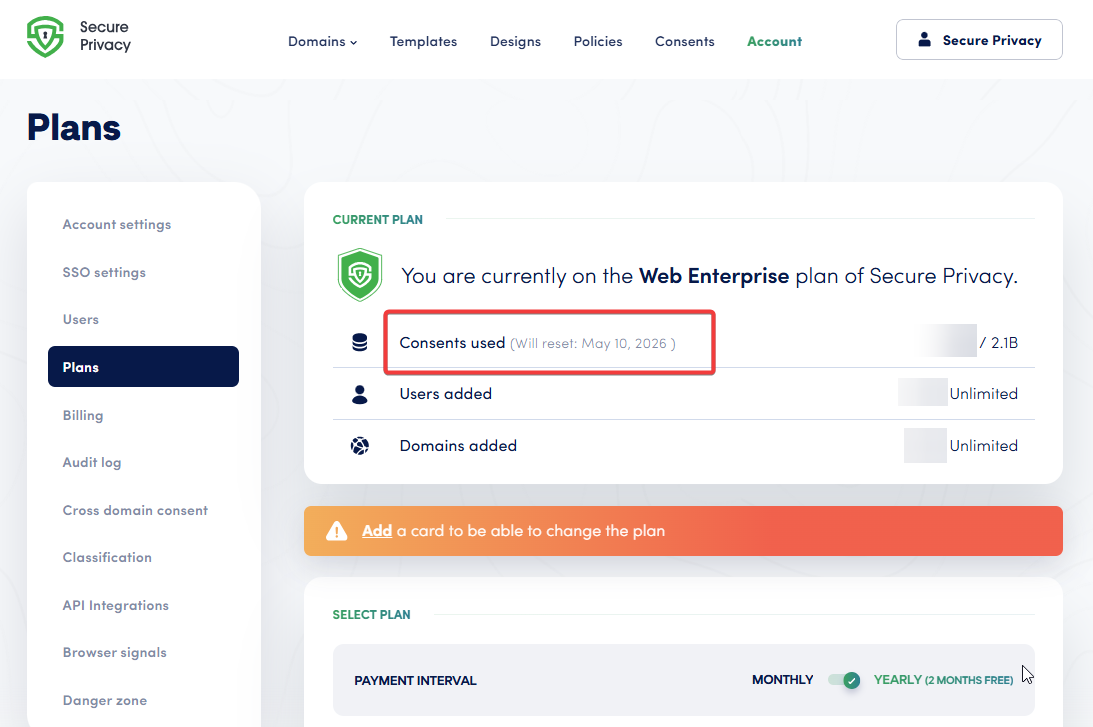
Task: Click the user avatar icon in profile button
Action: 924,40
